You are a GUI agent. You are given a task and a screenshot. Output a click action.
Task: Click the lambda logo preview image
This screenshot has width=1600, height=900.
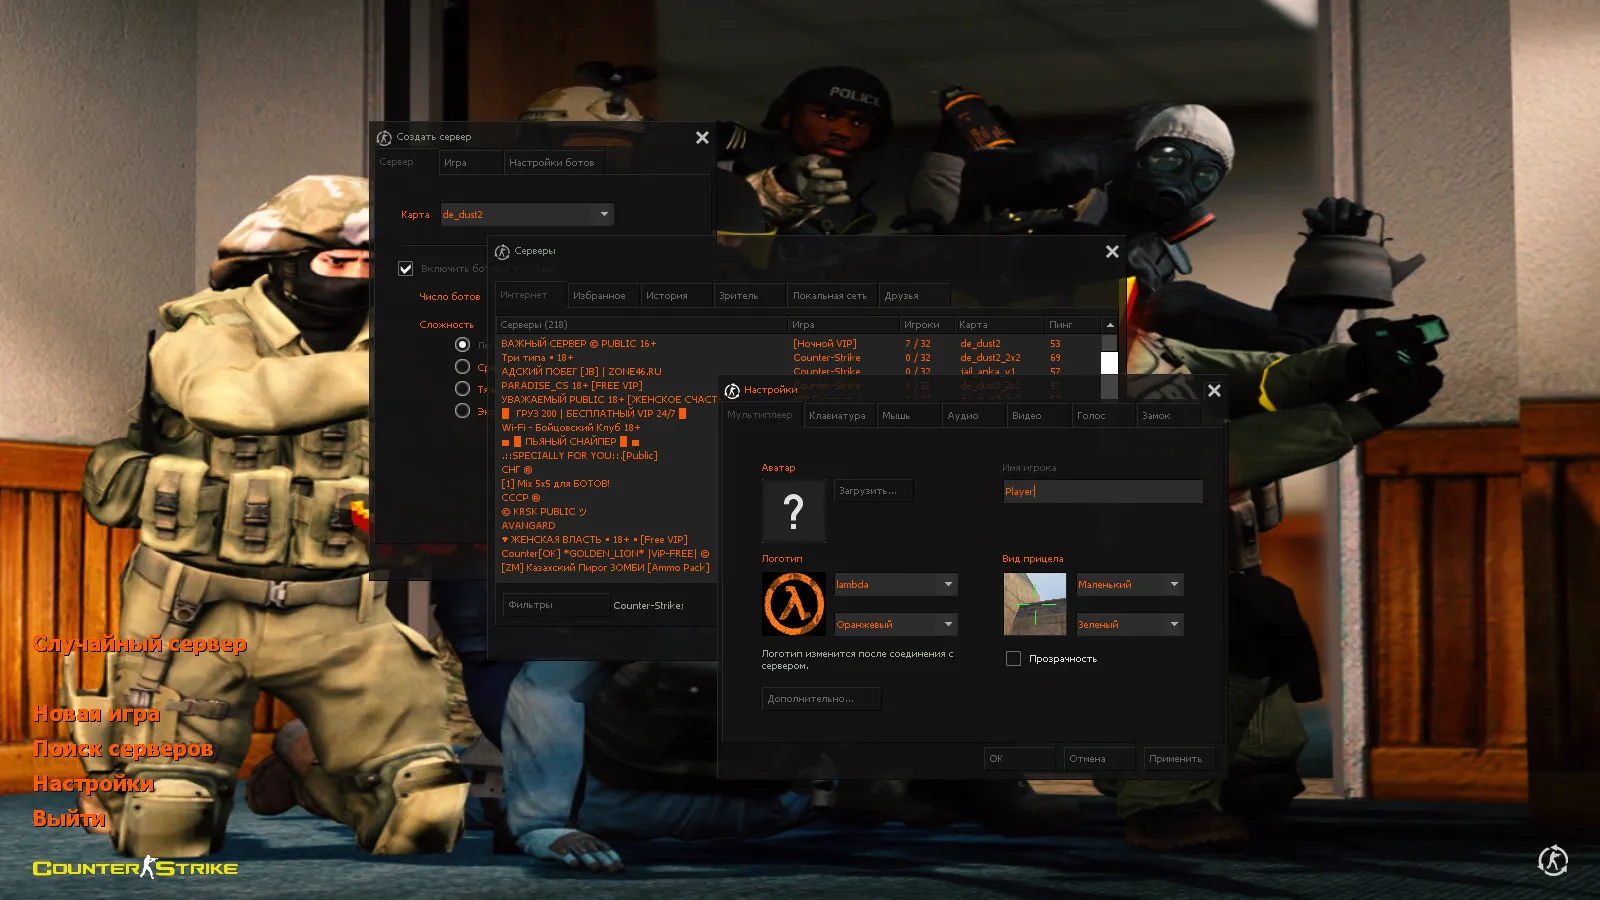coord(794,604)
